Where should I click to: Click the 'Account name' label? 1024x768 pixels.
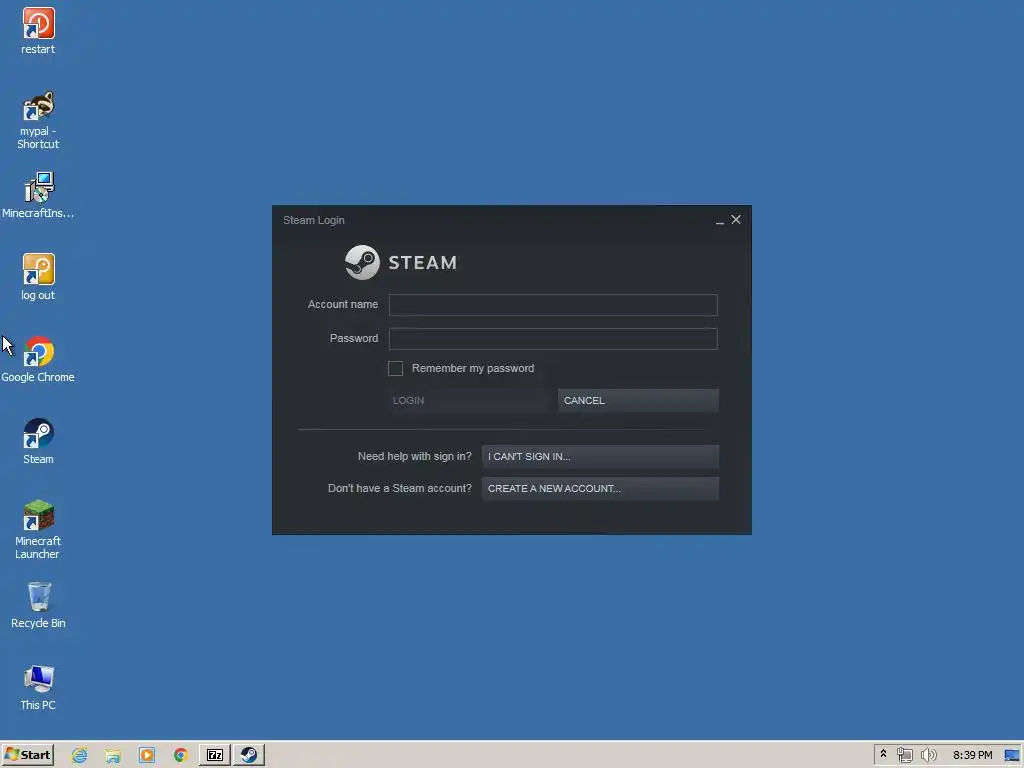[343, 304]
